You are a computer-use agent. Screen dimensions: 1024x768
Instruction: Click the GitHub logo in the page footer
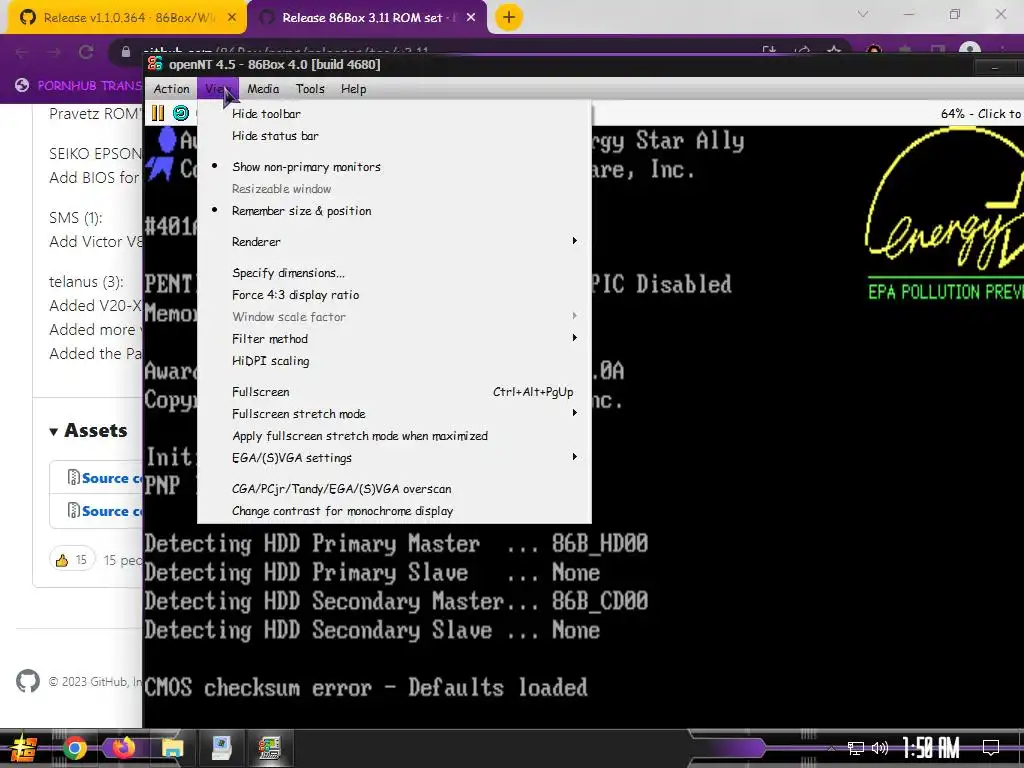(x=27, y=681)
